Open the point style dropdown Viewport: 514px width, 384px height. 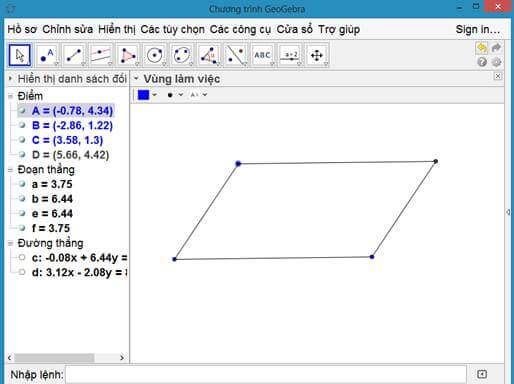175,95
